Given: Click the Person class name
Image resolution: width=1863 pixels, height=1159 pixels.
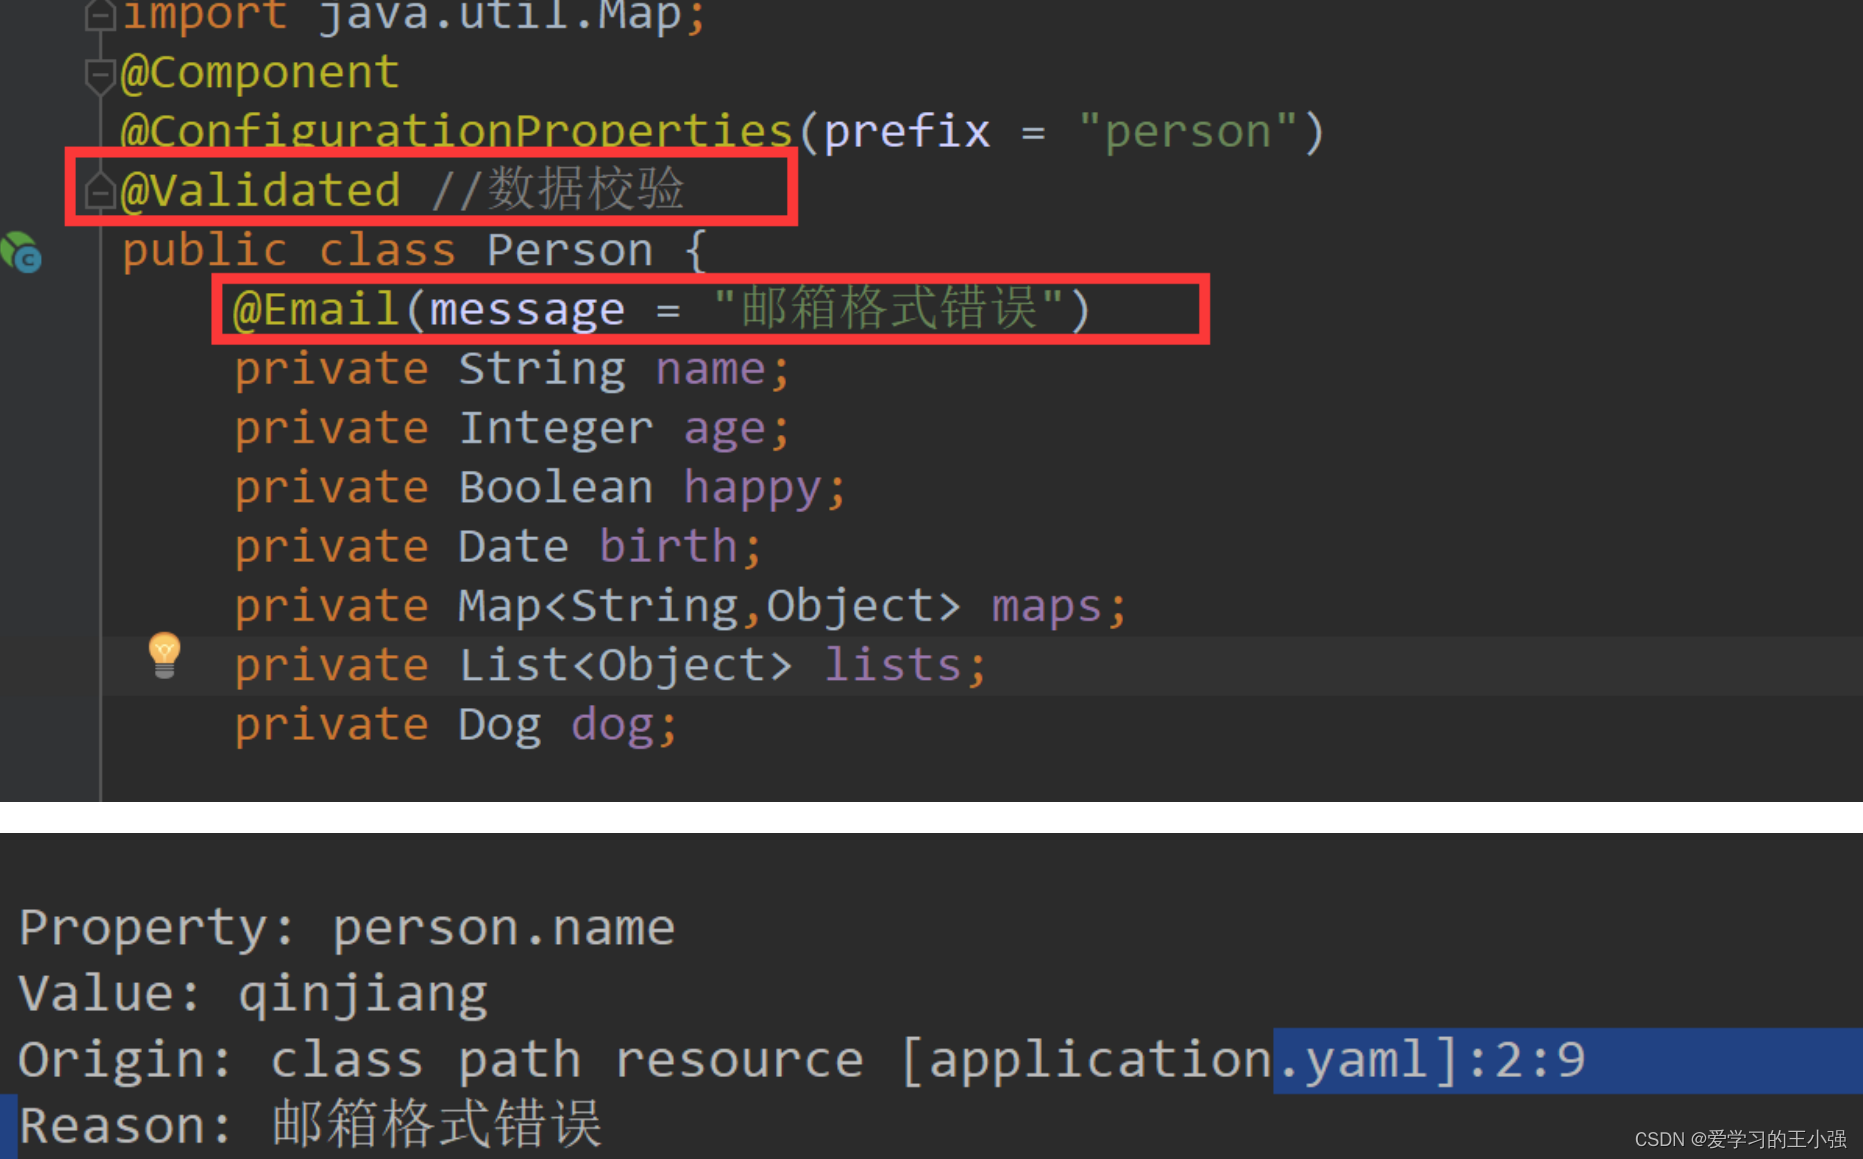Looking at the screenshot, I should point(570,250).
